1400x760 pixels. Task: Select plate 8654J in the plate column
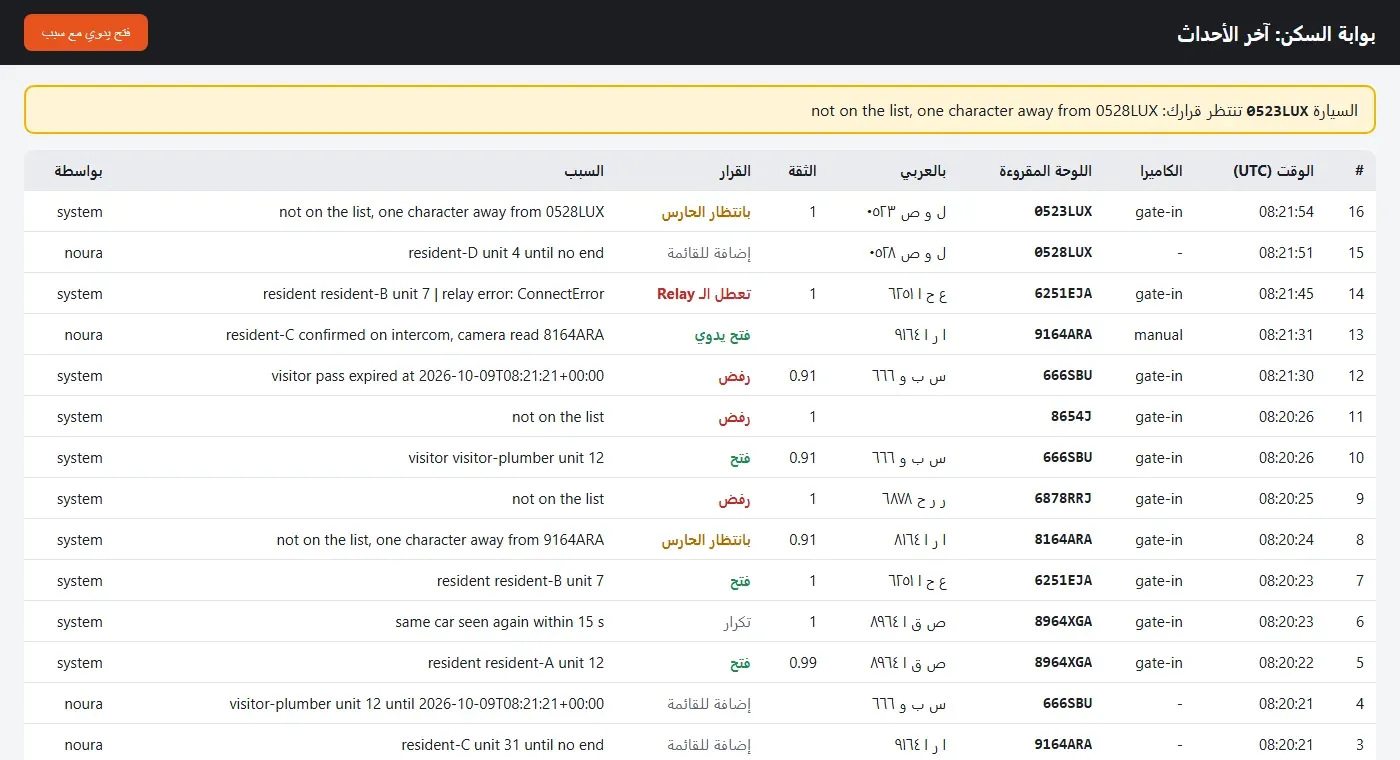point(1071,417)
